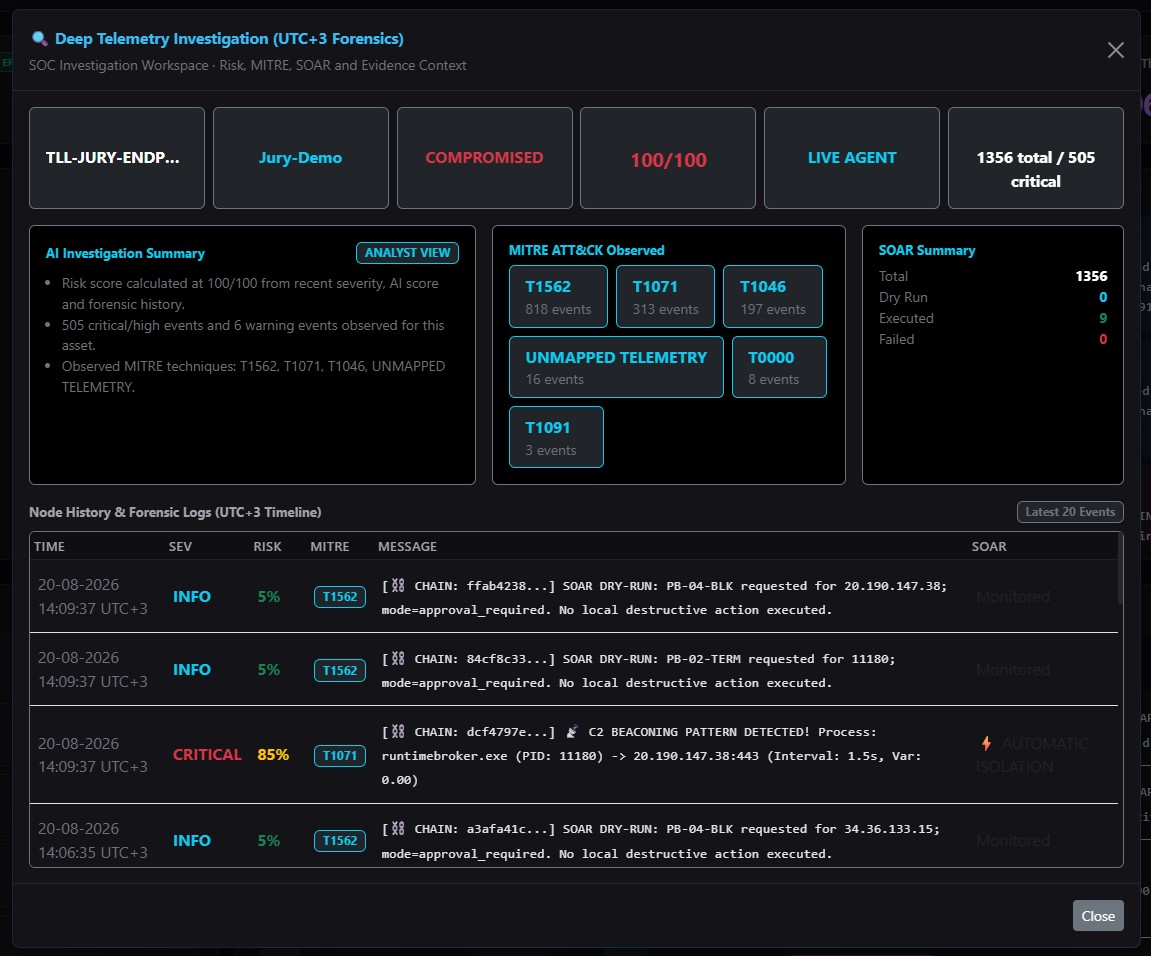
Task: Click the T1071 tag in the CRITICAL row
Action: pyautogui.click(x=340, y=756)
